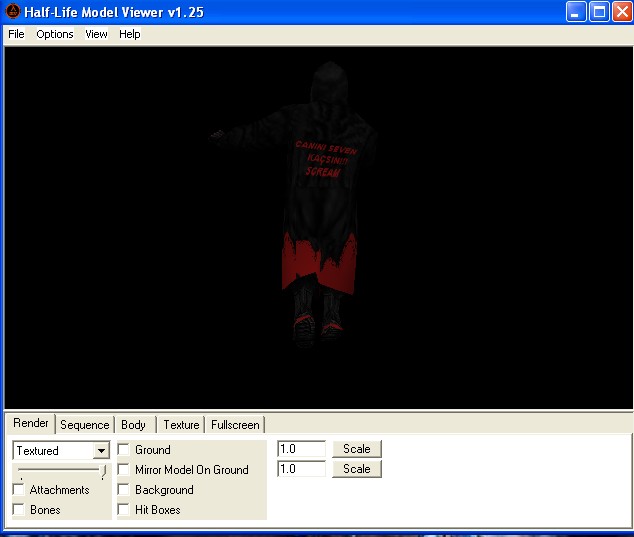Click the first scale value input field
The width and height of the screenshot is (634, 537).
point(301,449)
